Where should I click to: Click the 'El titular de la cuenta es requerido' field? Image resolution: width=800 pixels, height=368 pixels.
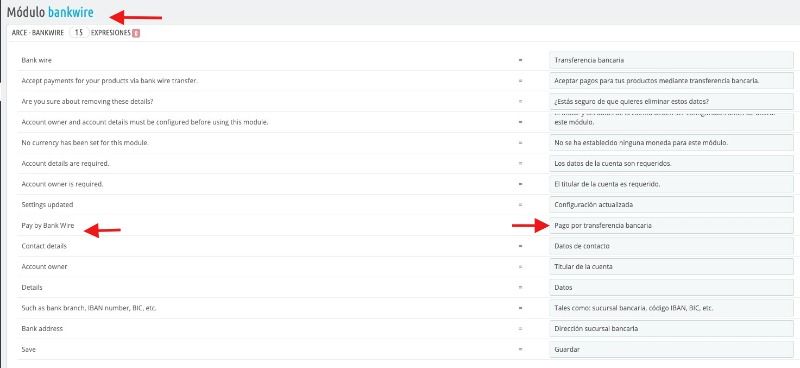point(671,184)
